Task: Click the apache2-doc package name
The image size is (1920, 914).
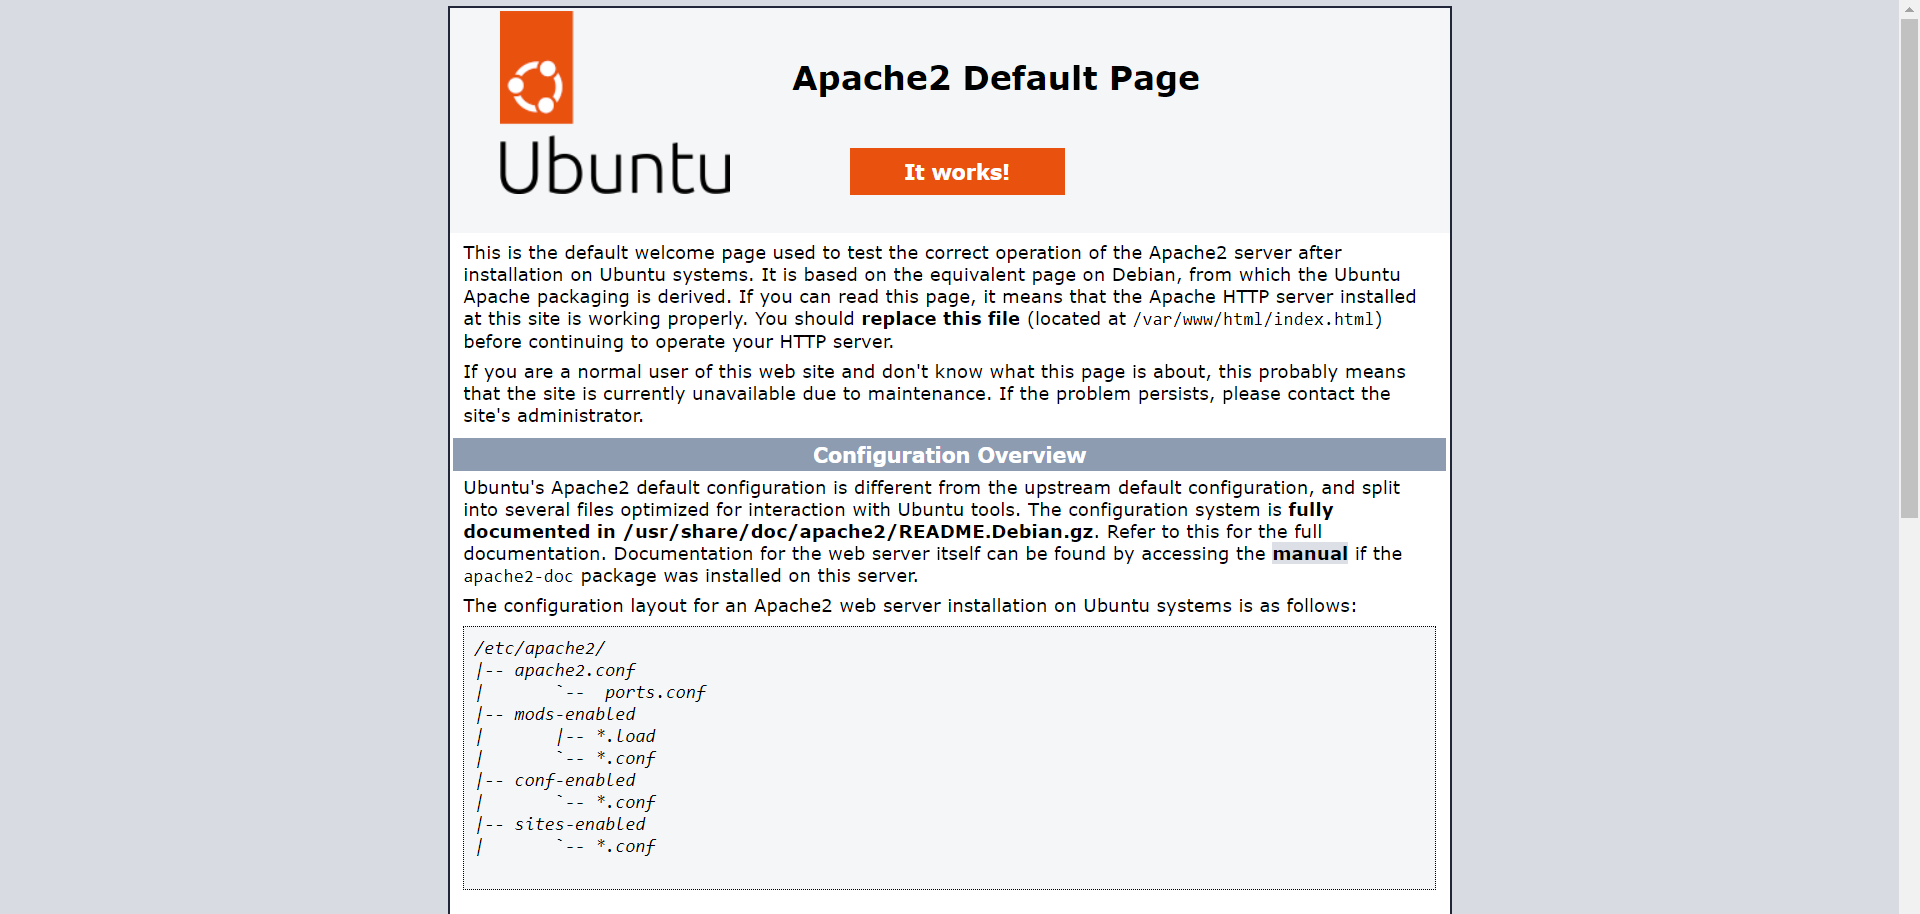Action: (x=518, y=576)
